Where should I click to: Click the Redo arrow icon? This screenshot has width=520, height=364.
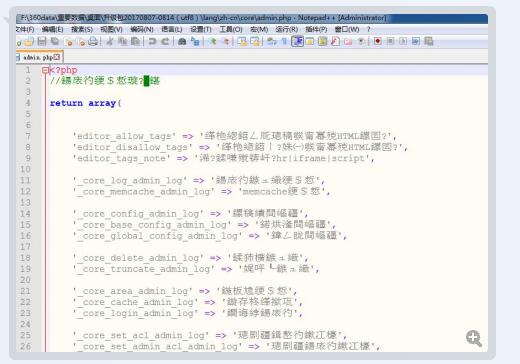[x=165, y=41]
